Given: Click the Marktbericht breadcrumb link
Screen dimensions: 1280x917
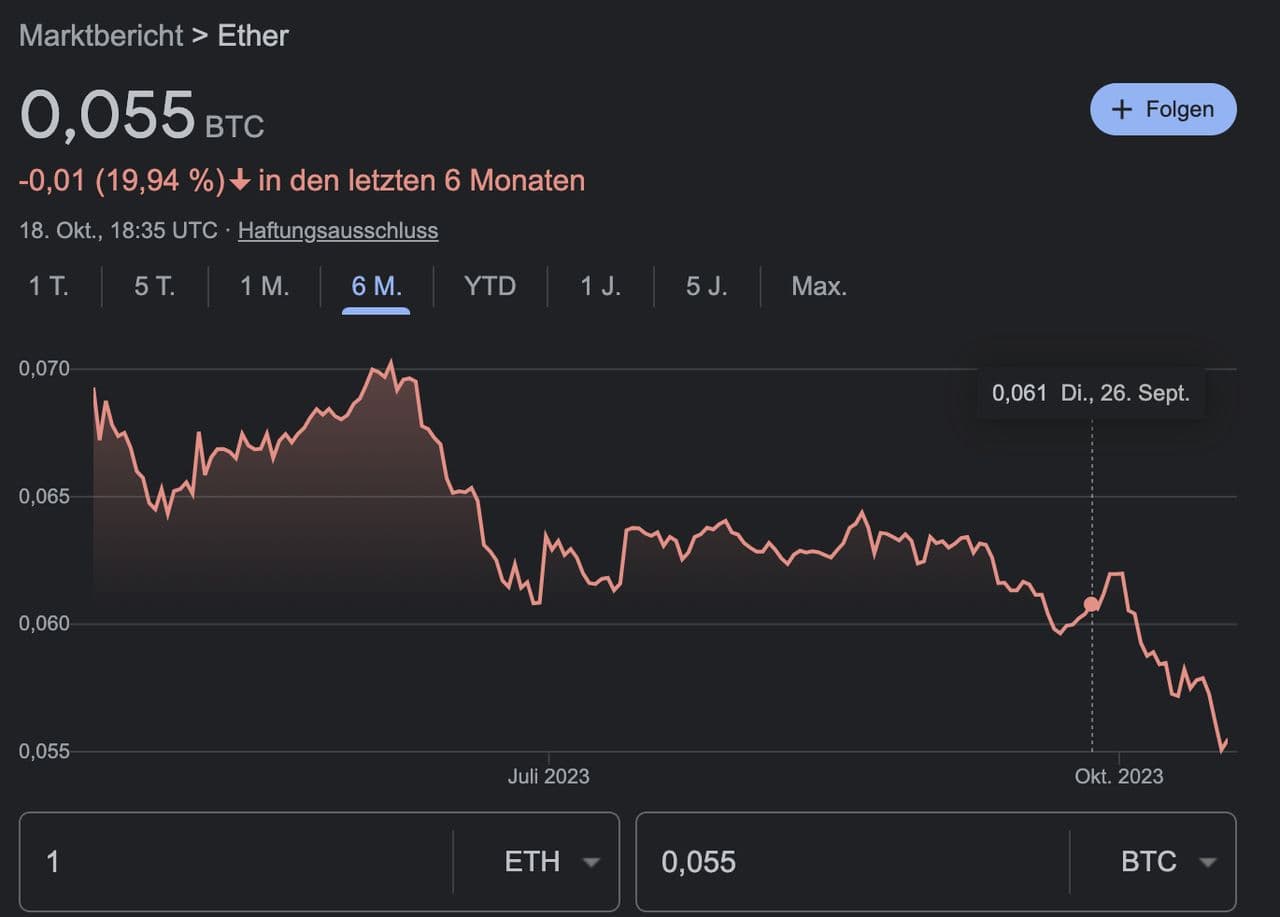Looking at the screenshot, I should [101, 36].
